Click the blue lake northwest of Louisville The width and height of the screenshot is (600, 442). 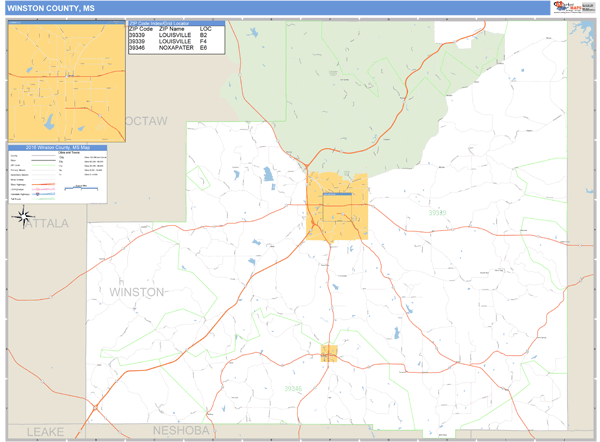coord(268,175)
